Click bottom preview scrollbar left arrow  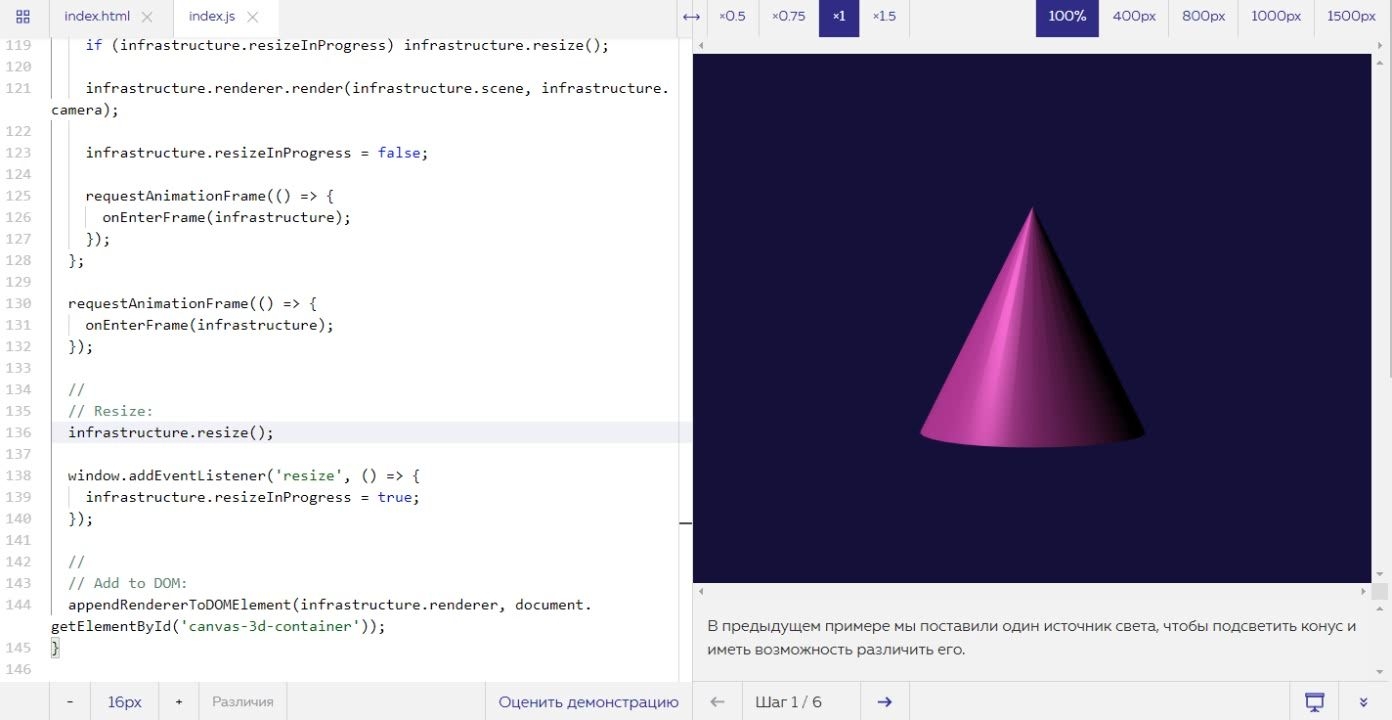(x=700, y=591)
